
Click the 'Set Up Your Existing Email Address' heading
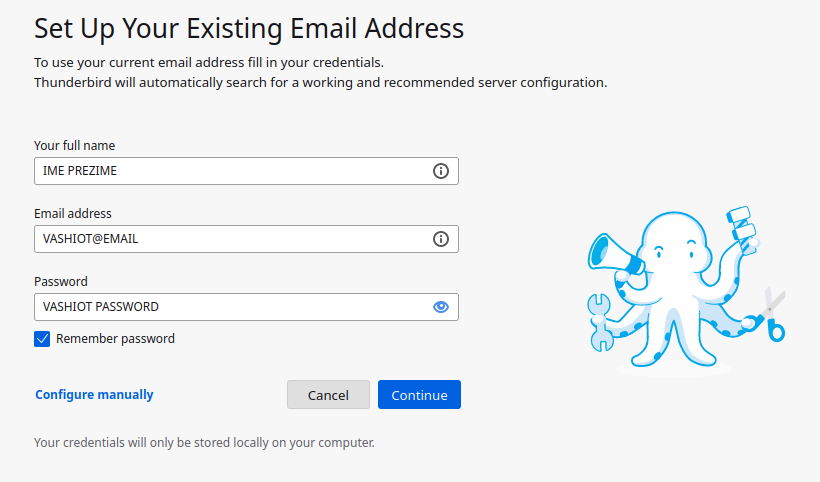[x=249, y=28]
